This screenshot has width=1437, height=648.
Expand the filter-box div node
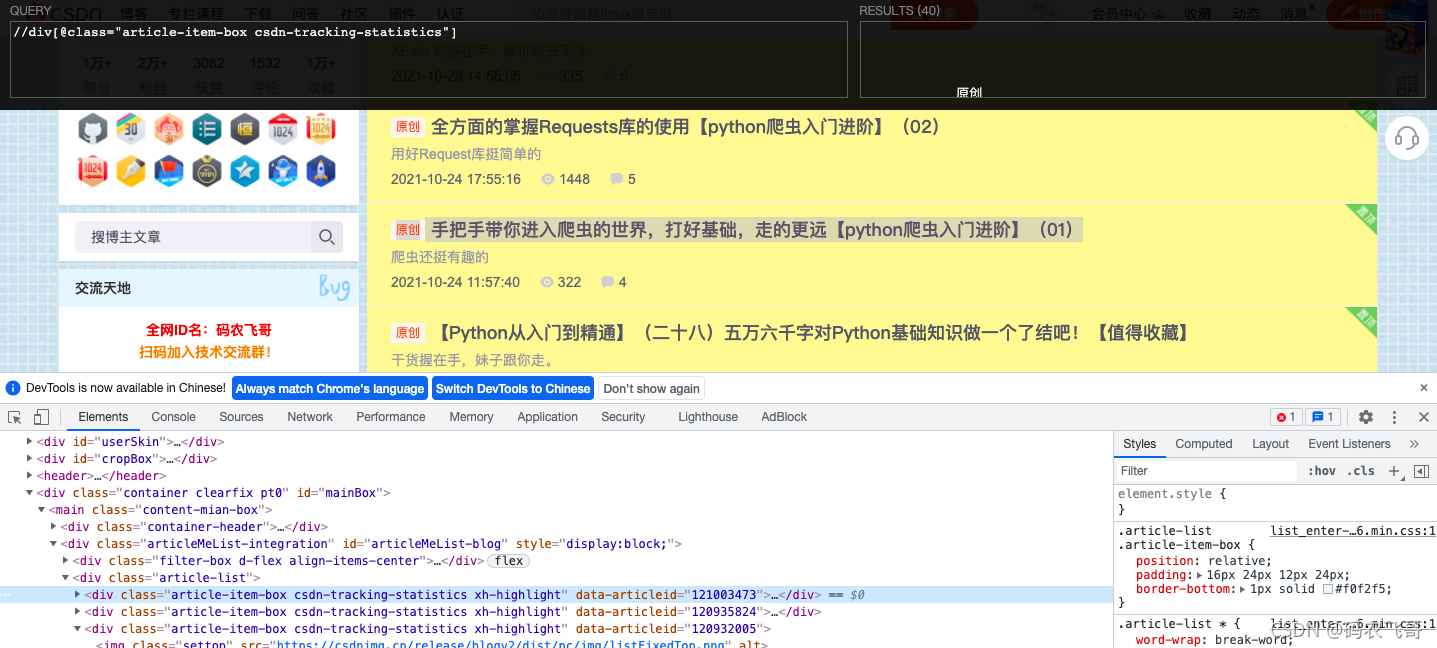pos(66,561)
